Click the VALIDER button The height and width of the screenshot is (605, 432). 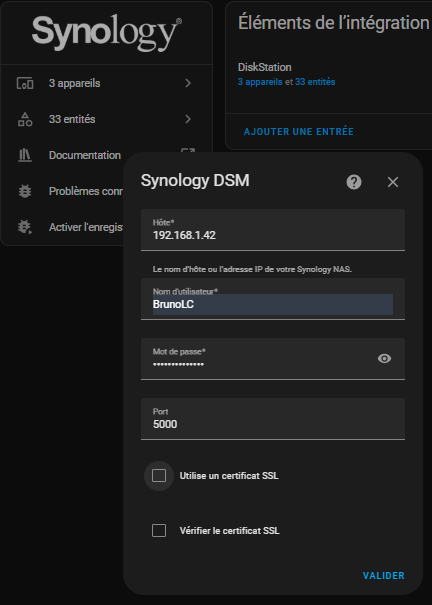coord(383,576)
